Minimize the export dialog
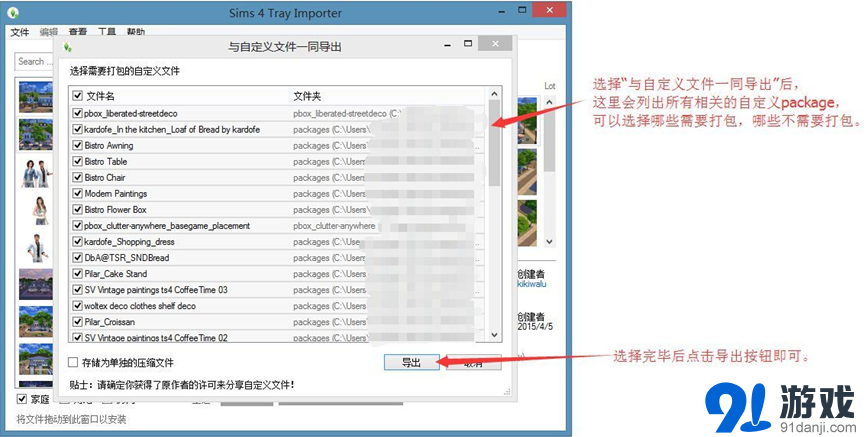Image resolution: width=868 pixels, height=437 pixels. [x=447, y=44]
